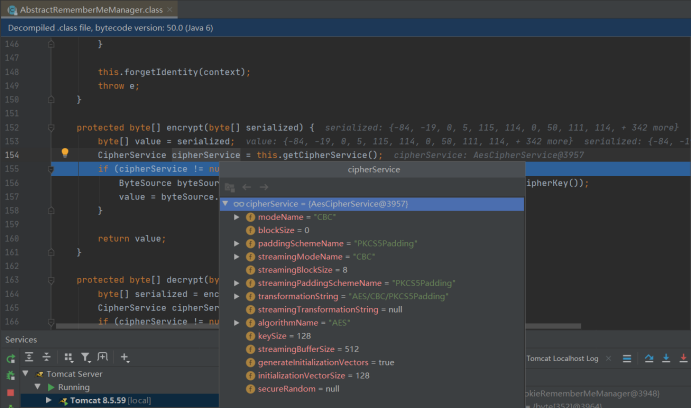Viewport: 692px width, 409px height.
Task: Expand the streamingModeName field
Action: (x=237, y=257)
